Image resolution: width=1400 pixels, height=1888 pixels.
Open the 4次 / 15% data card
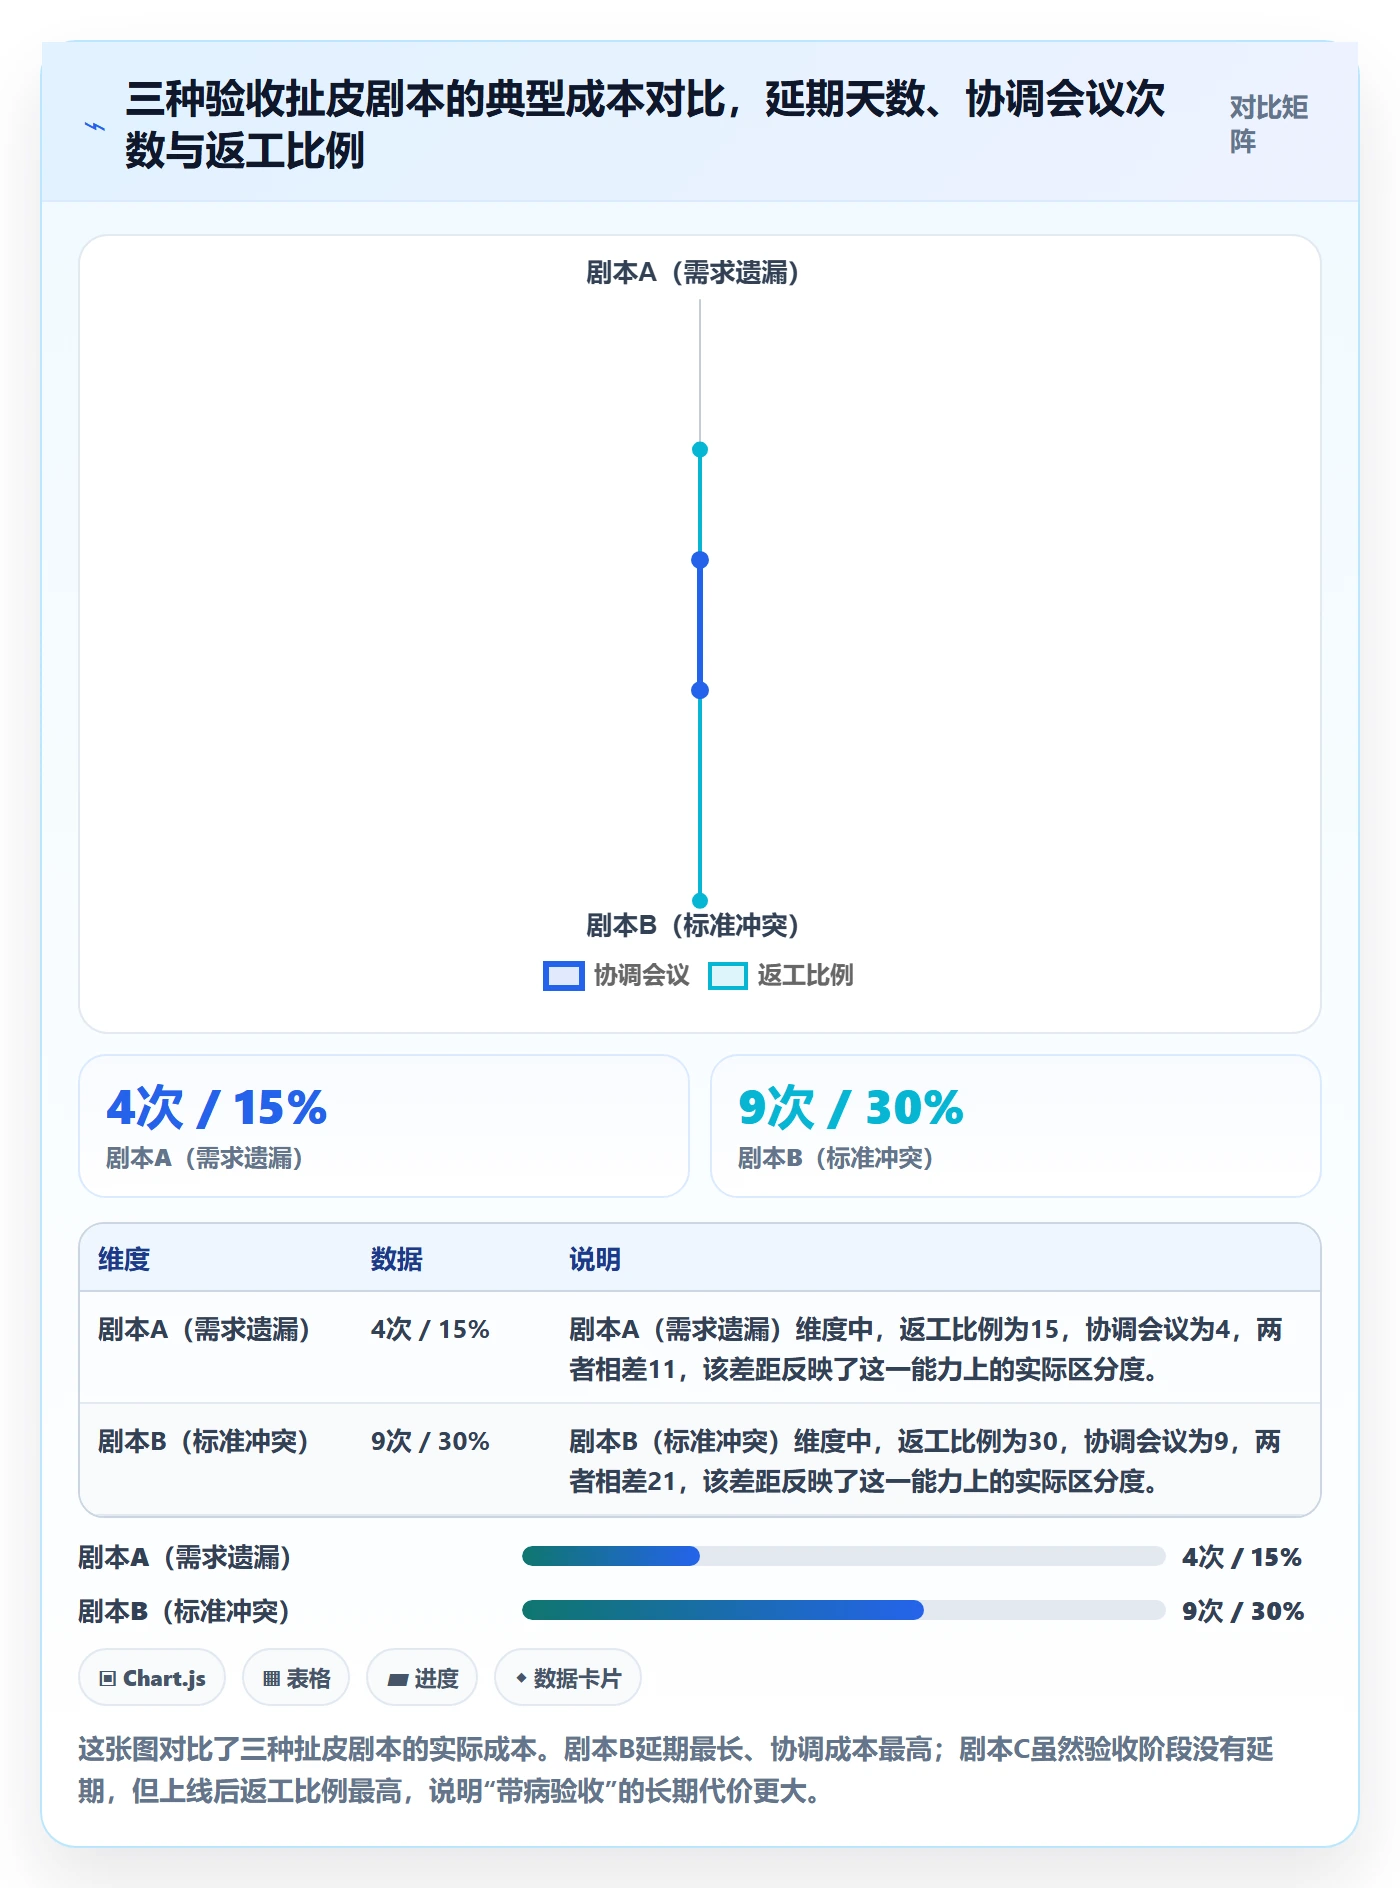point(384,1126)
